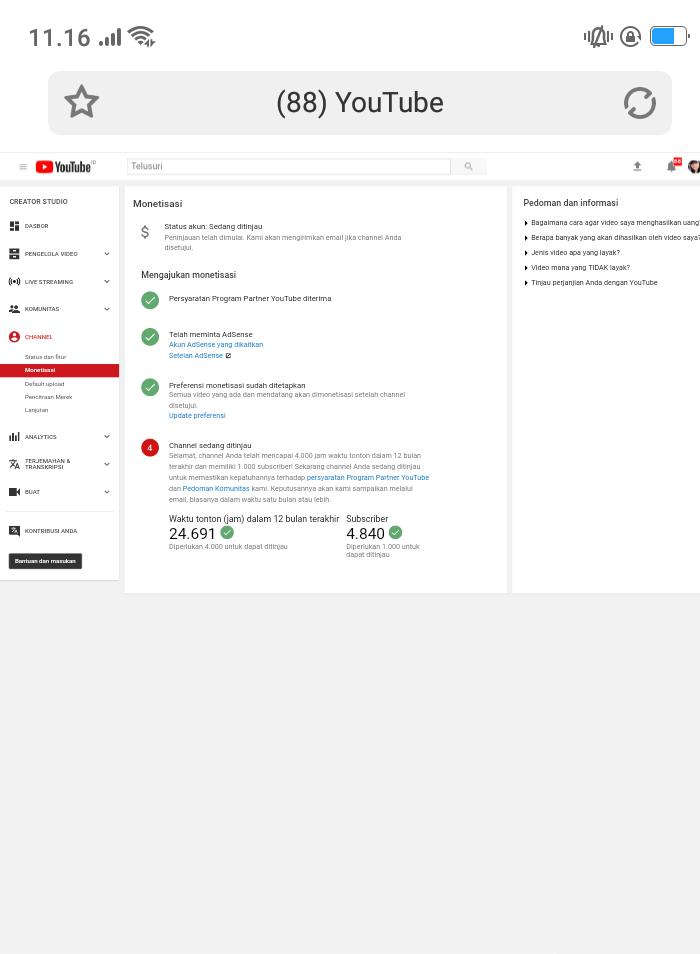Expand 'Tinjau perjanjian Anda dengan YouTube' topic
Viewport: 700px width, 954px height.
coord(591,283)
